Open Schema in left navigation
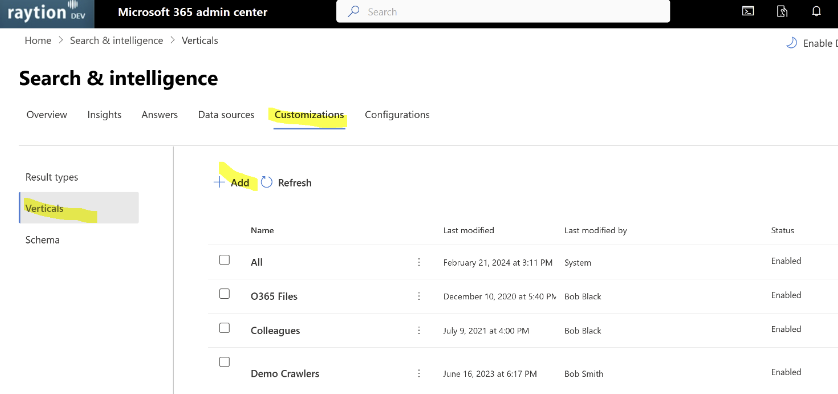 pyautogui.click(x=42, y=240)
